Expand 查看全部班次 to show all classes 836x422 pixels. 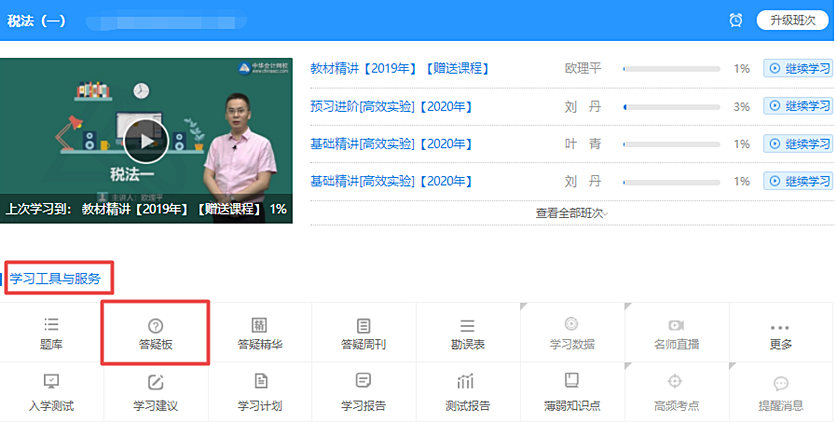point(571,213)
